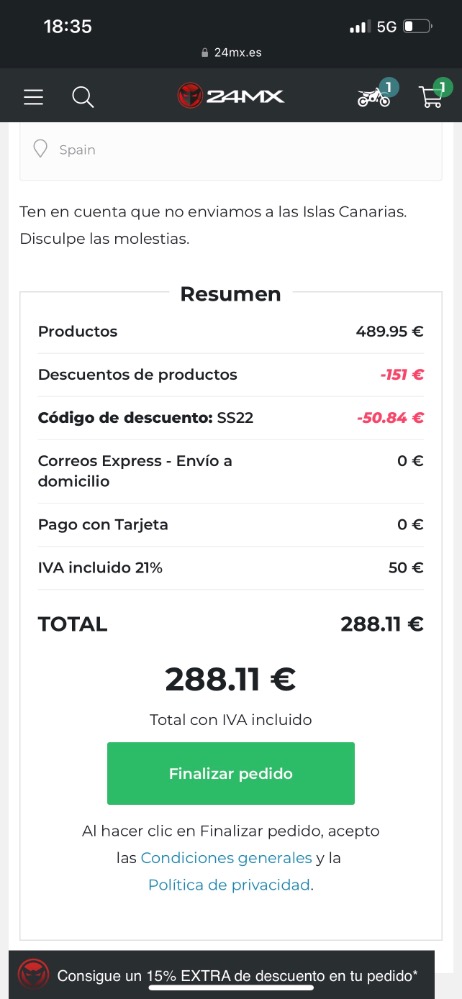
Task: Tap the cart badge showing 1
Action: tap(442, 86)
